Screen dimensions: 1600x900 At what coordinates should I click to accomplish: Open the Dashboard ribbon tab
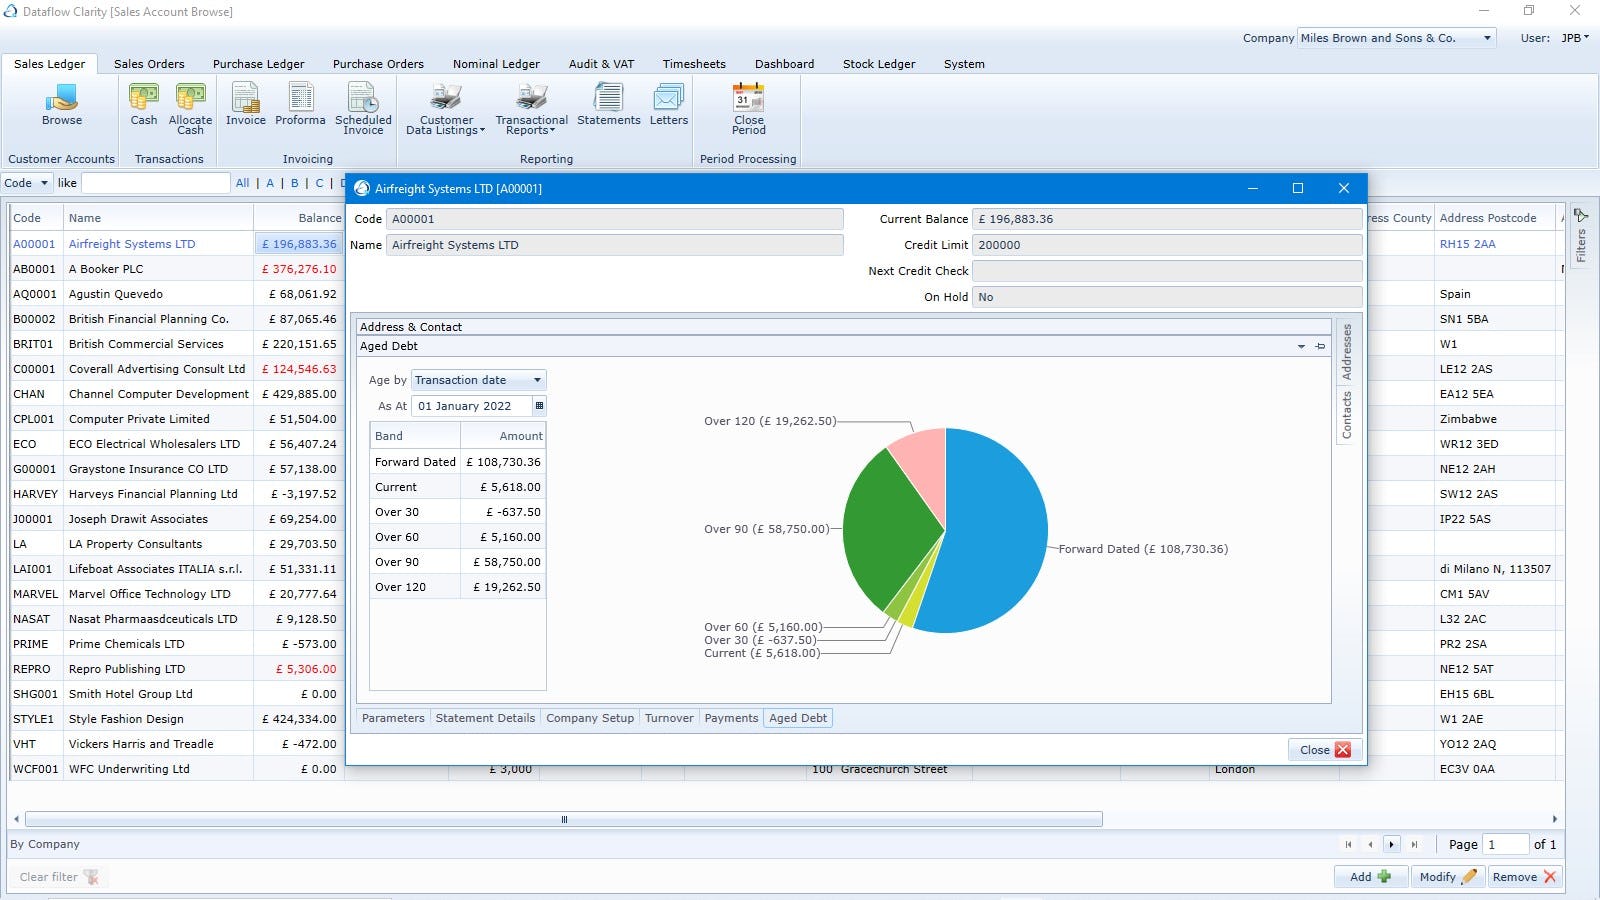click(784, 64)
